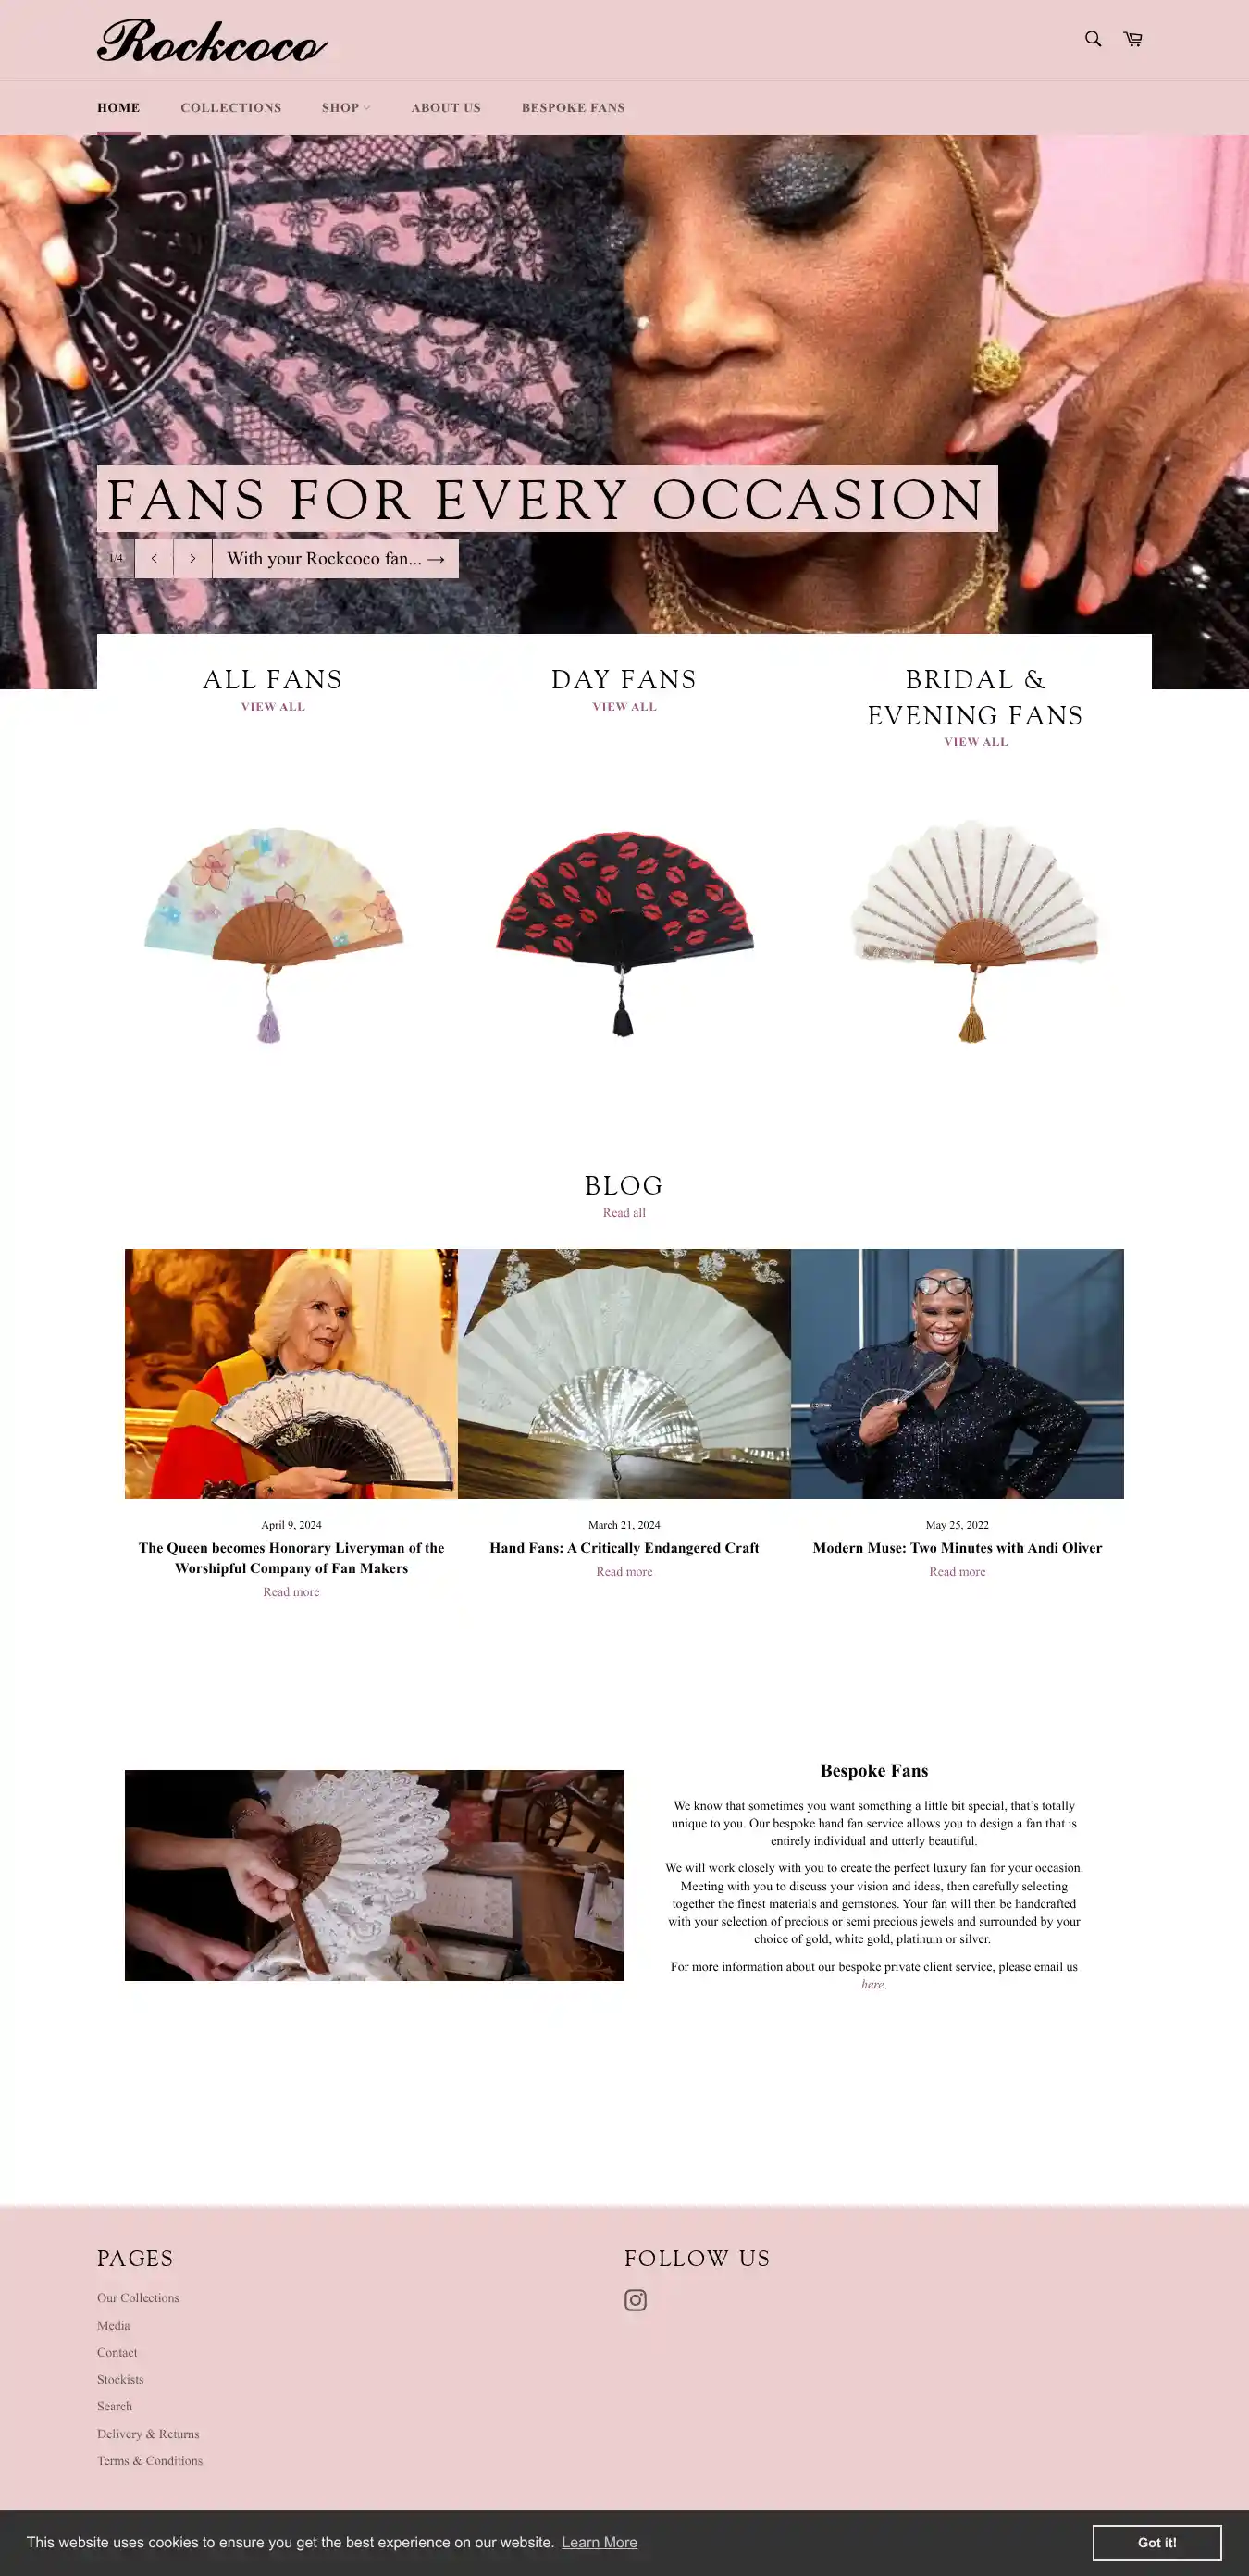
Task: Open Learn More cookie link
Action: (599, 2542)
